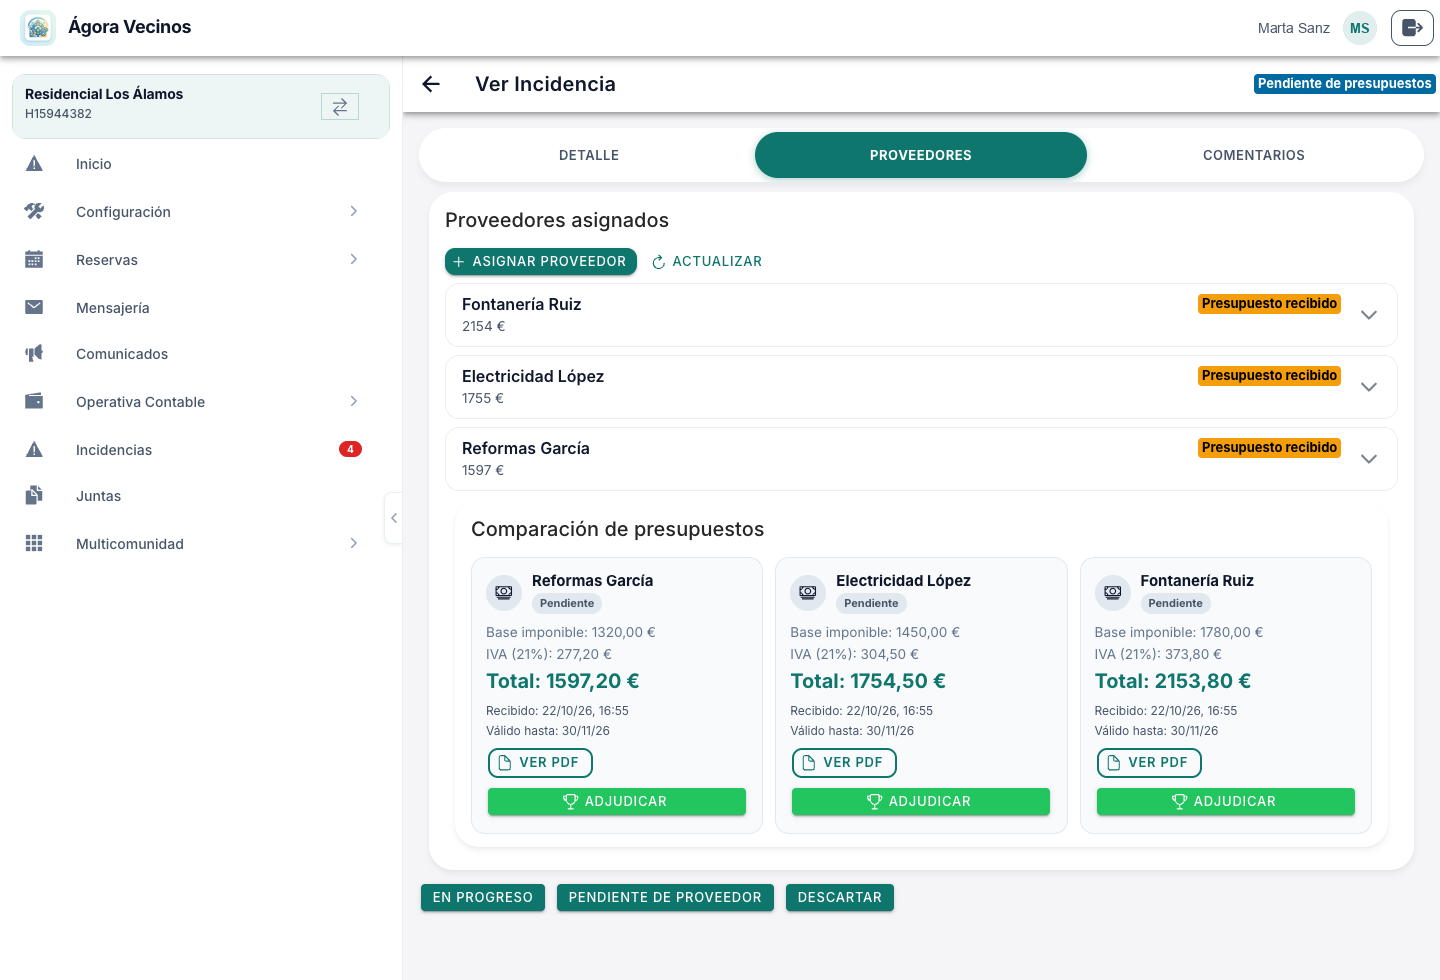The width and height of the screenshot is (1440, 980).
Task: Click the Inicio warning triangle icon
Action: (x=34, y=164)
